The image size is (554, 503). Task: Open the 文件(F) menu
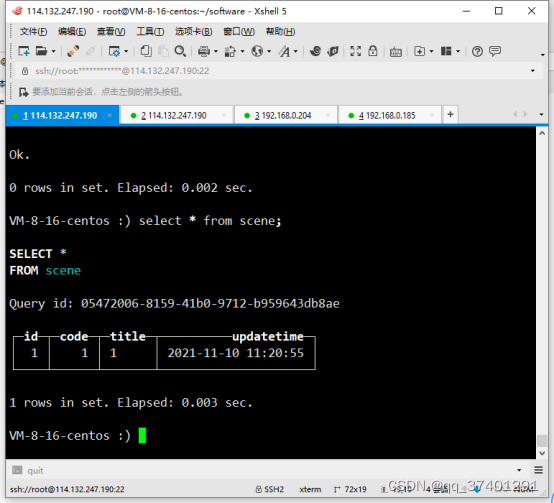[x=33, y=31]
